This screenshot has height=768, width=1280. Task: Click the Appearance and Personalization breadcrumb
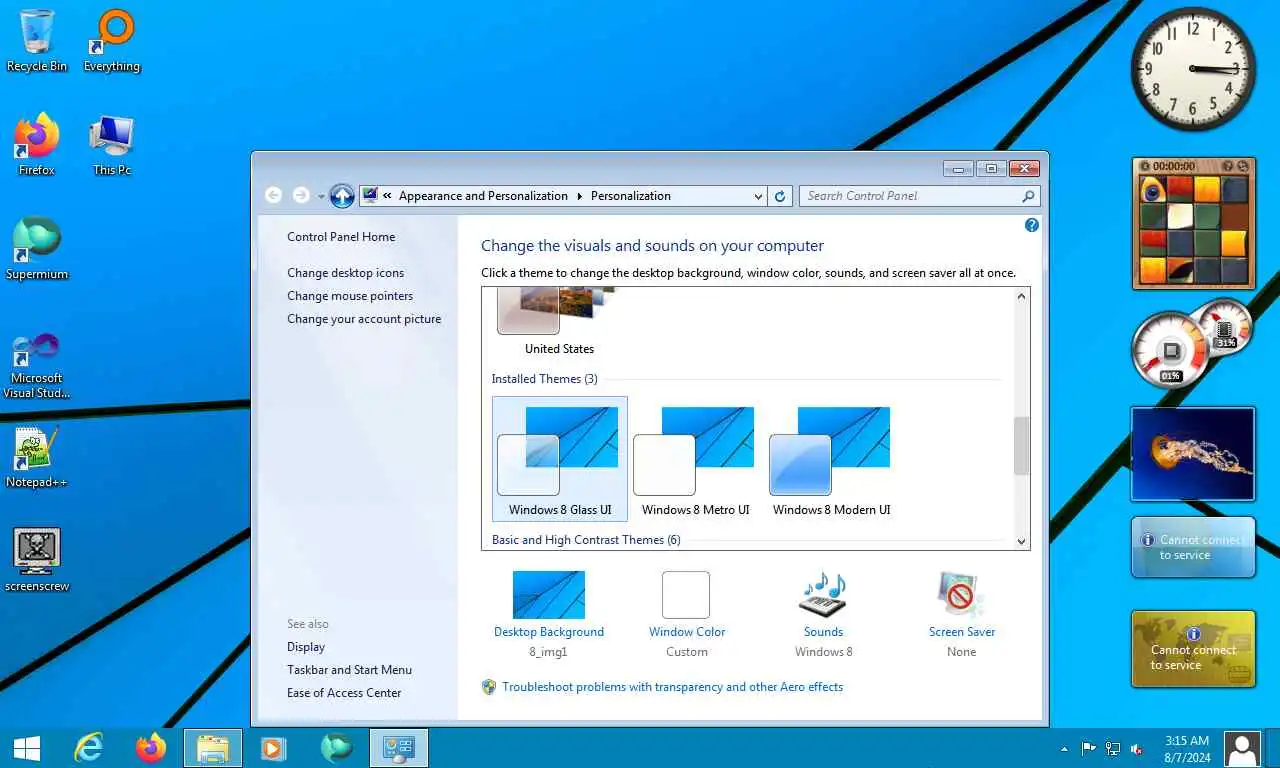coord(483,196)
